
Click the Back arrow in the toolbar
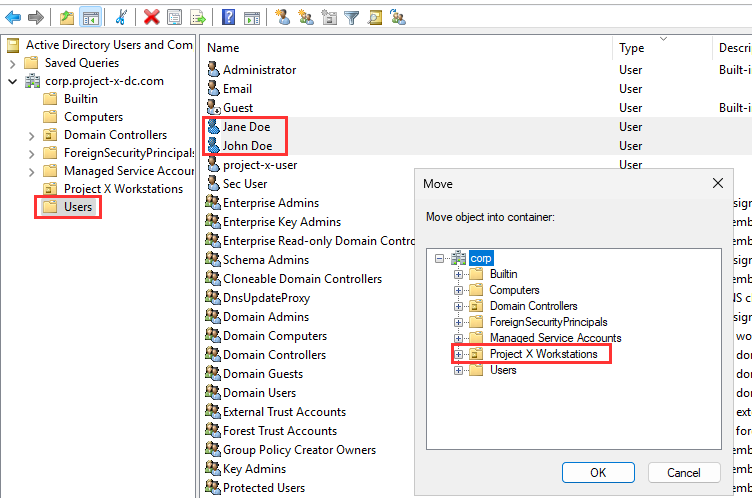[x=13, y=17]
